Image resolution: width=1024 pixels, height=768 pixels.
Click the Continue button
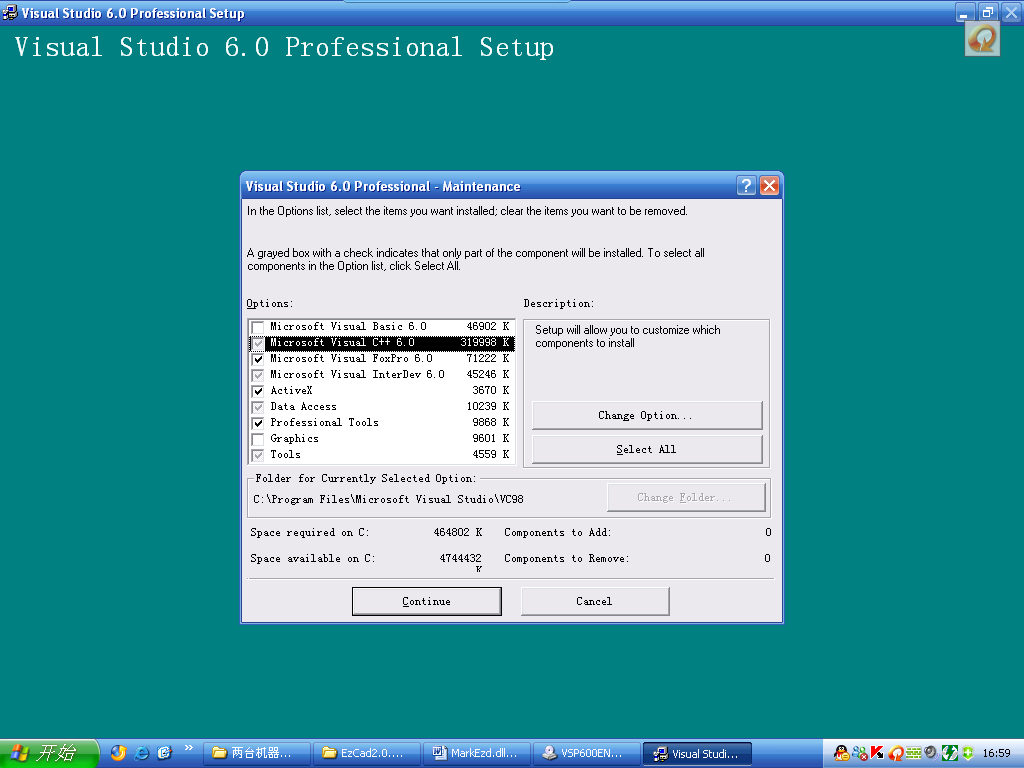tap(426, 601)
